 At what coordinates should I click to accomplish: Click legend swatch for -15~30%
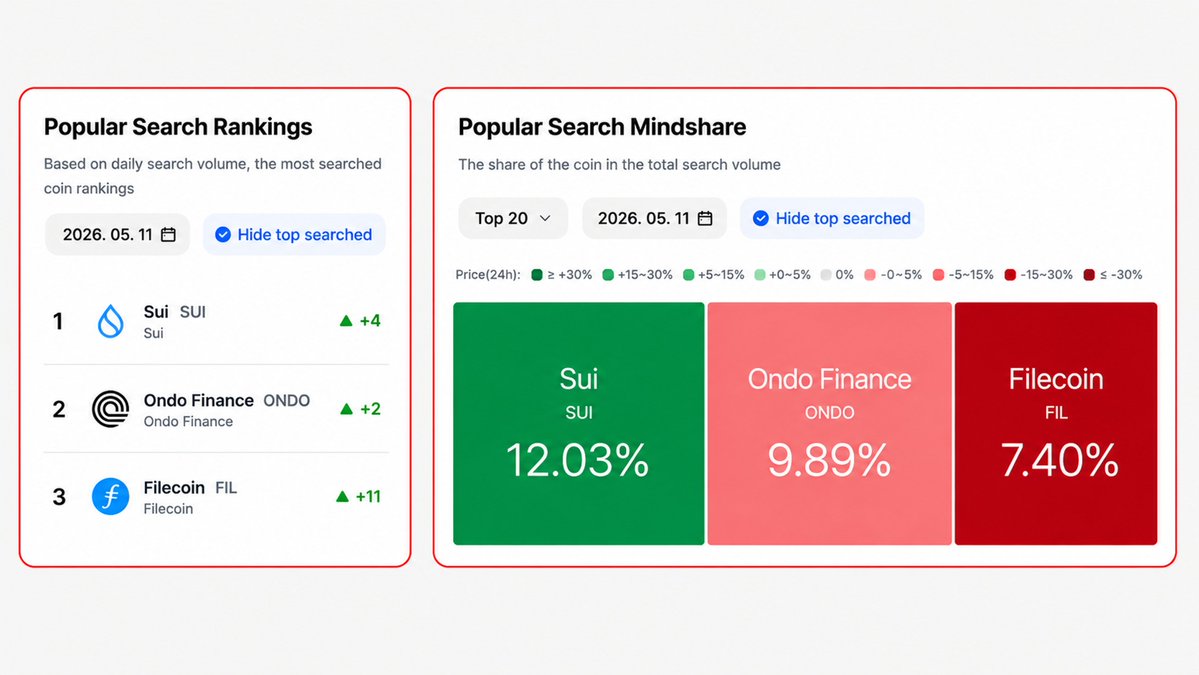coord(1010,275)
